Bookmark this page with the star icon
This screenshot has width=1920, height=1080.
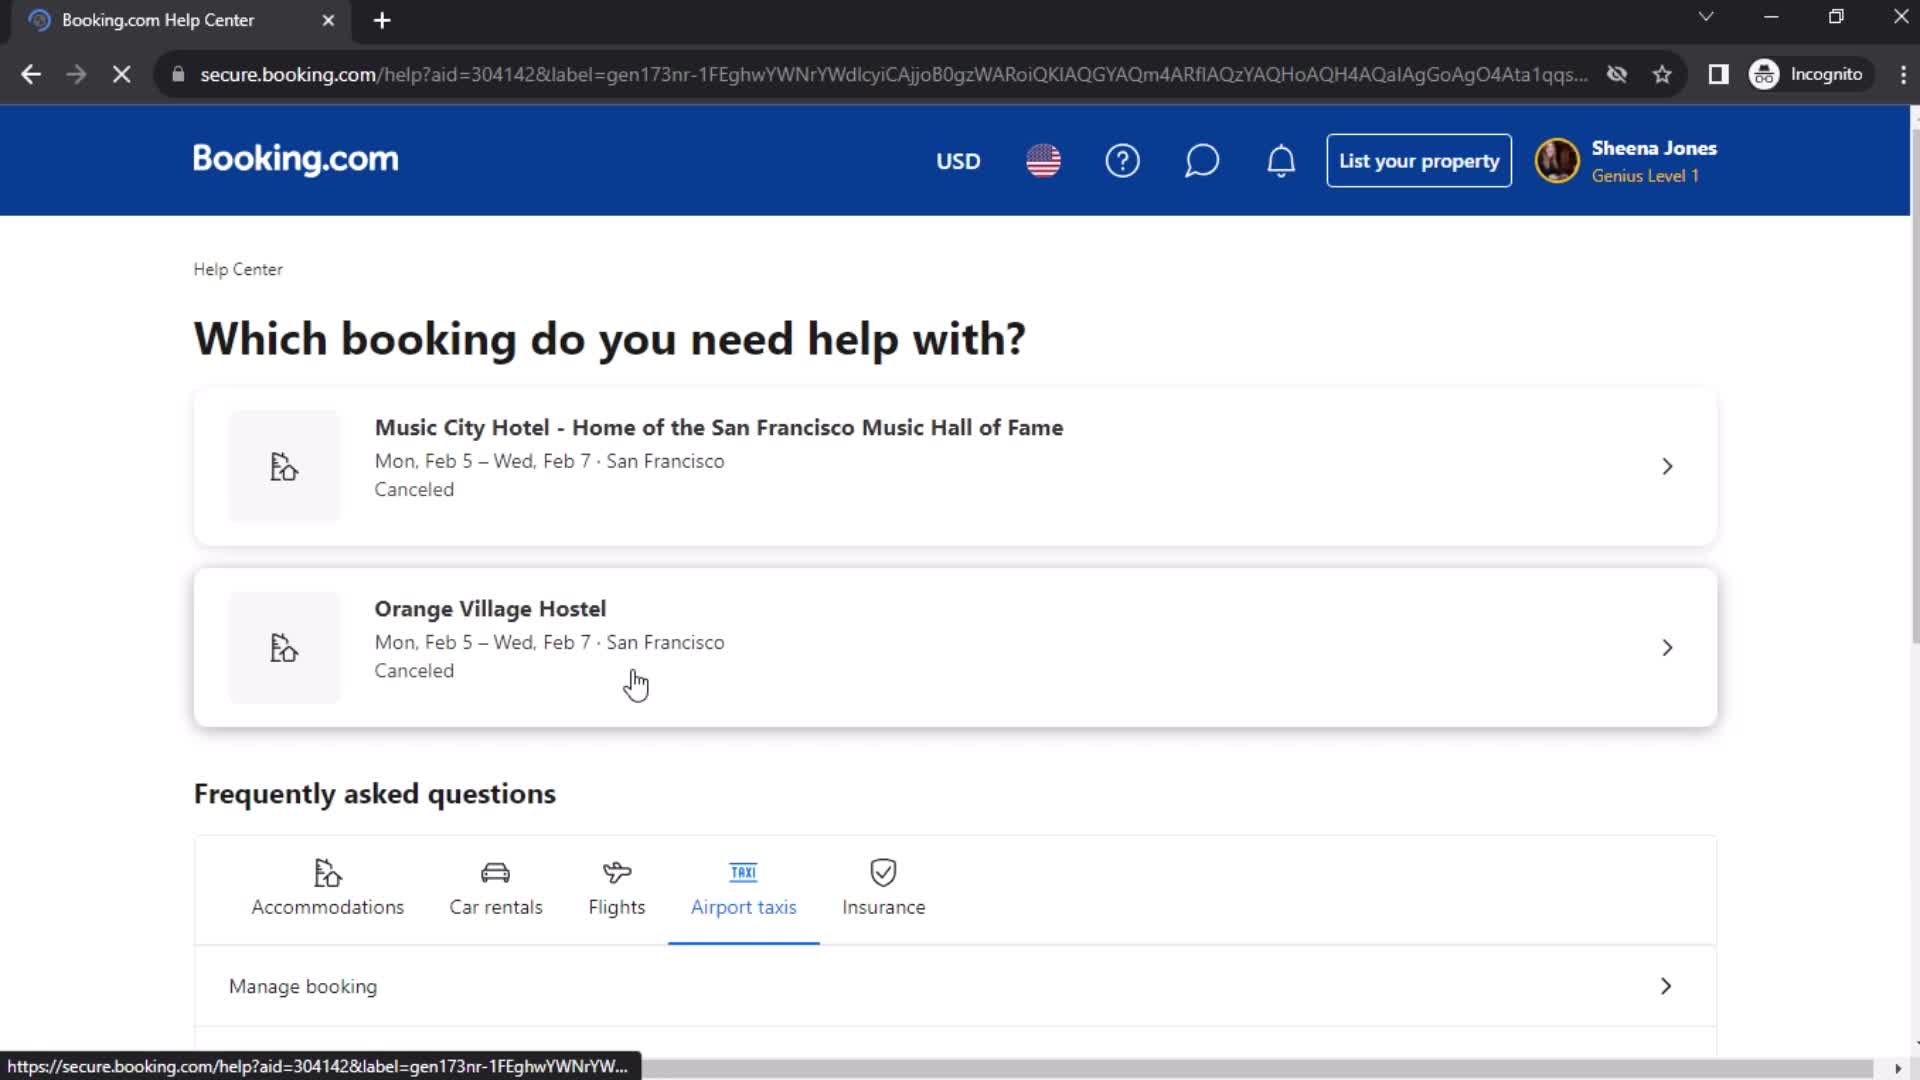pyautogui.click(x=1661, y=74)
